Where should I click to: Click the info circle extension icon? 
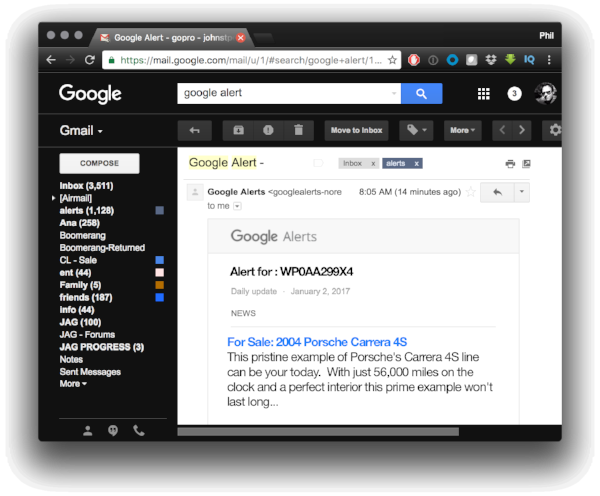coord(433,60)
